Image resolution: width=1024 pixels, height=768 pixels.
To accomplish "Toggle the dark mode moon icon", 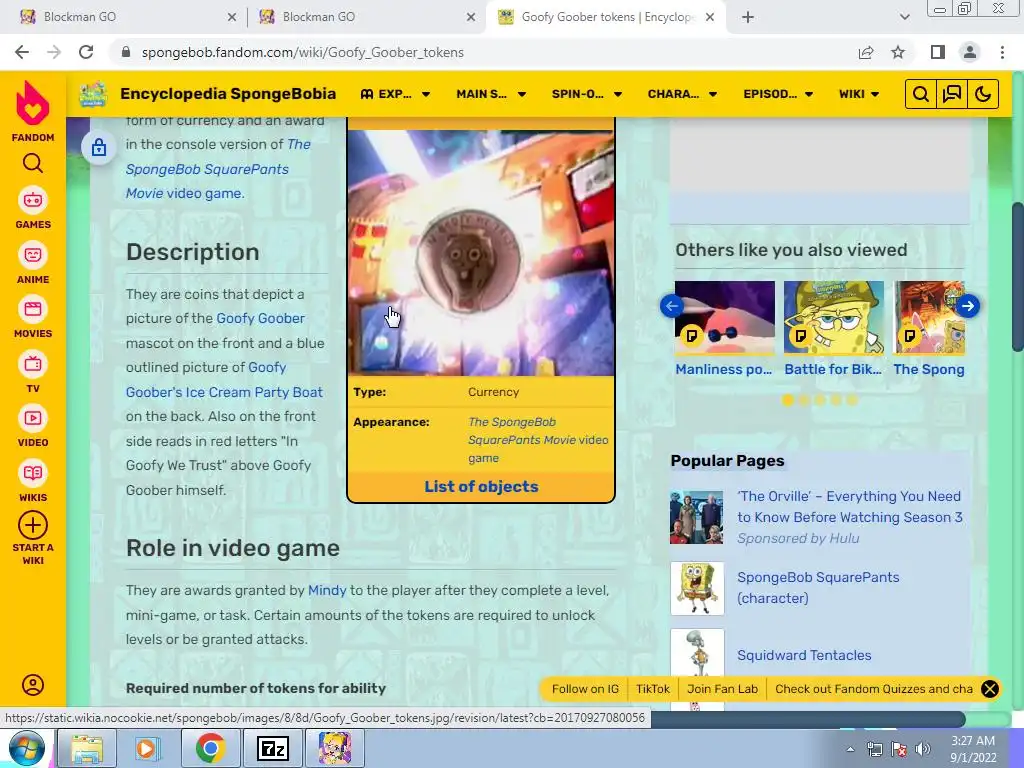I will [x=983, y=94].
